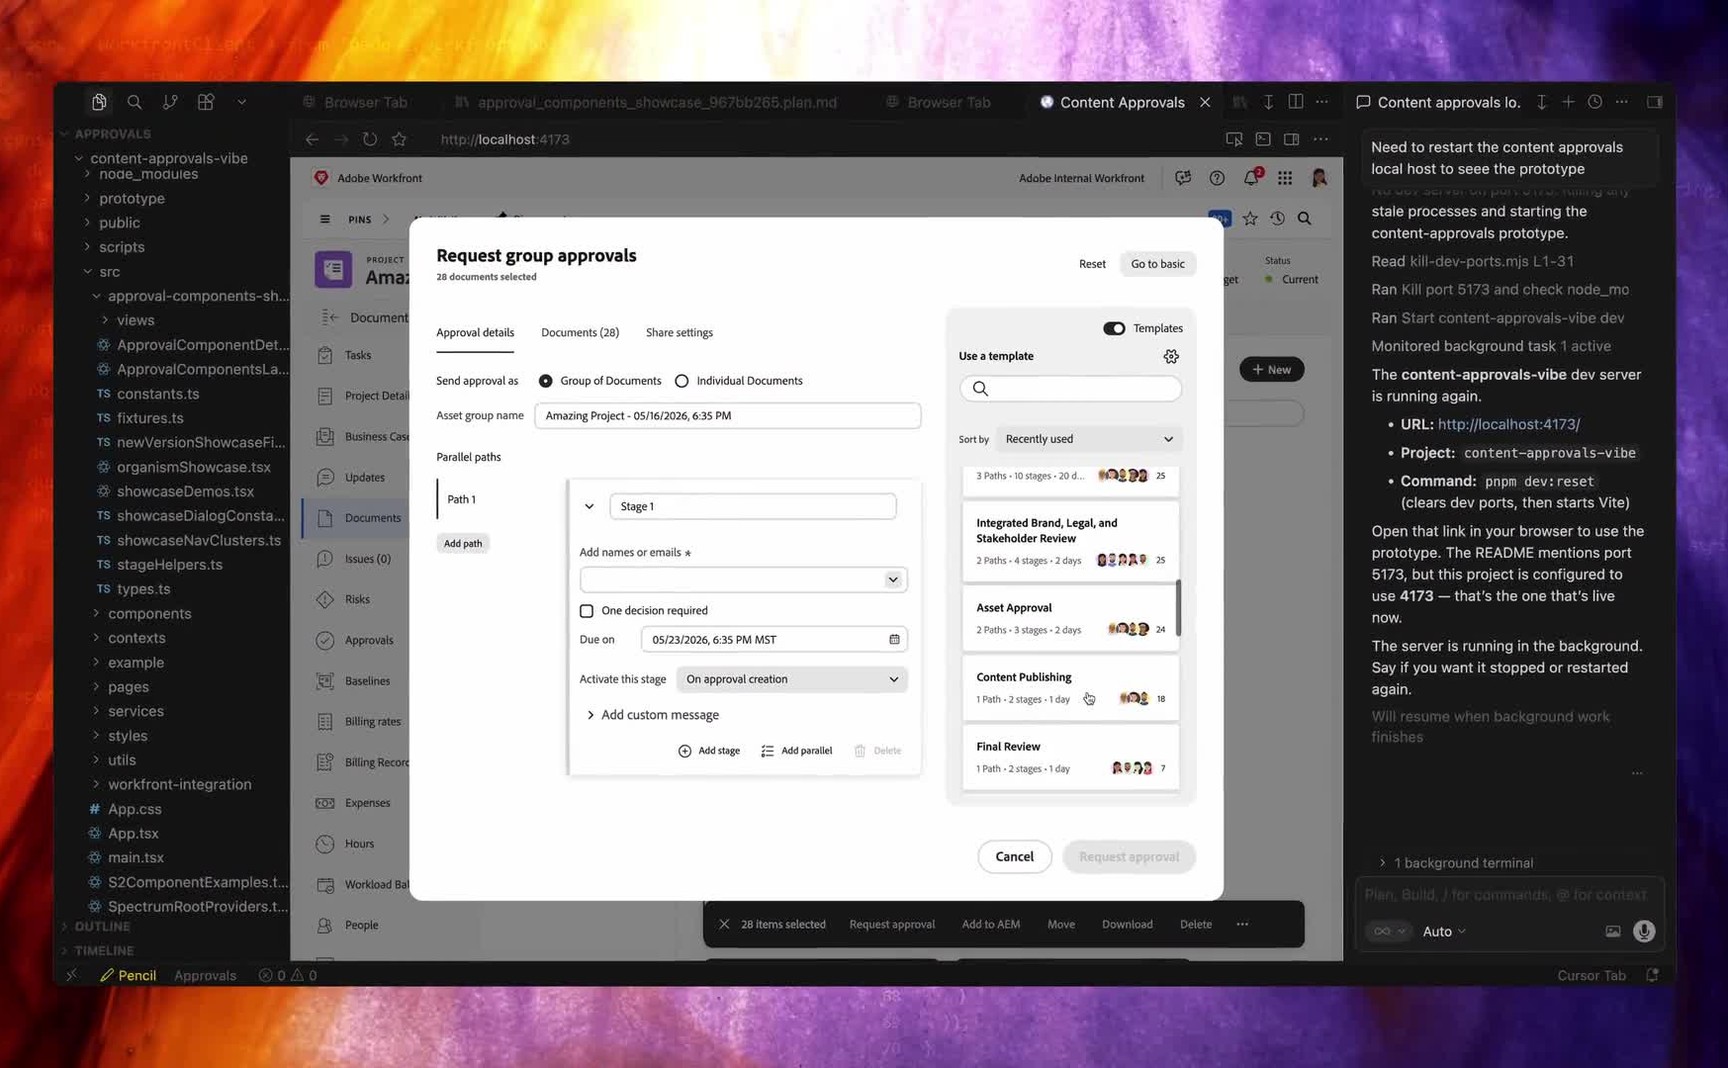1728x1068 pixels.
Task: Click Asset group name input field
Action: click(727, 416)
